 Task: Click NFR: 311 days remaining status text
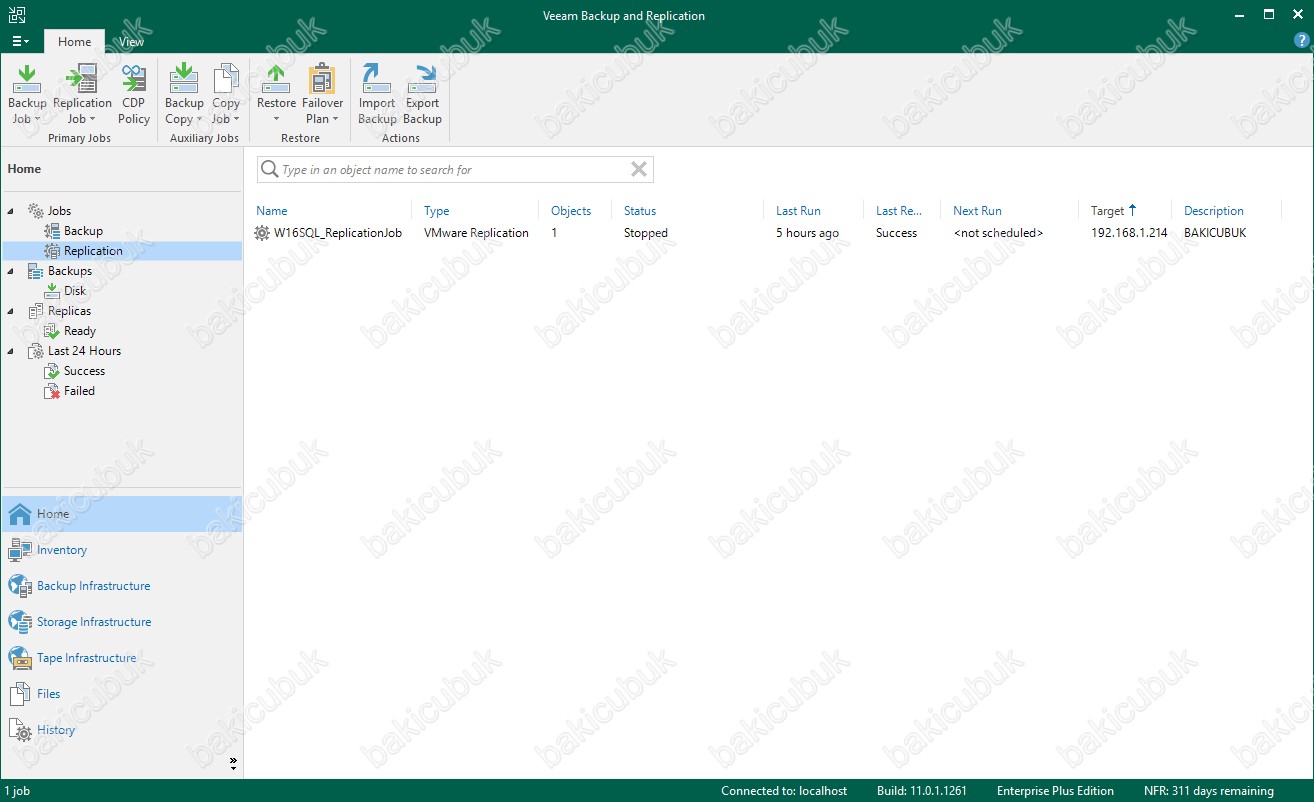click(1209, 791)
